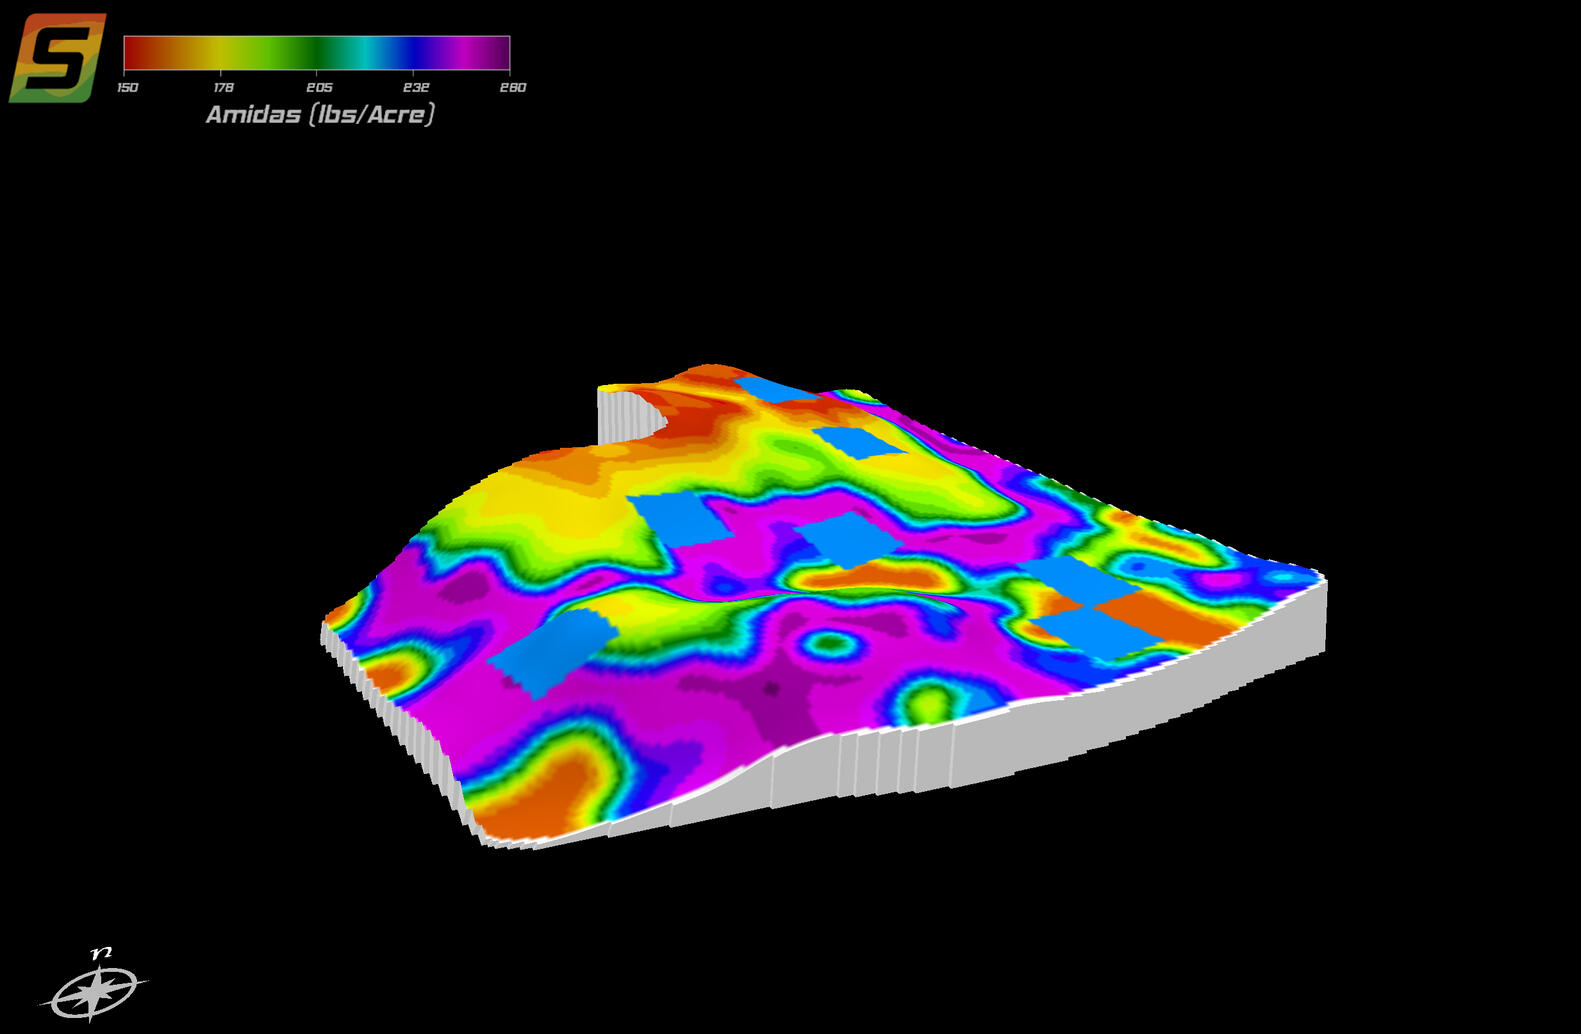Click the compass rose icon
The width and height of the screenshot is (1581, 1034).
(94, 993)
